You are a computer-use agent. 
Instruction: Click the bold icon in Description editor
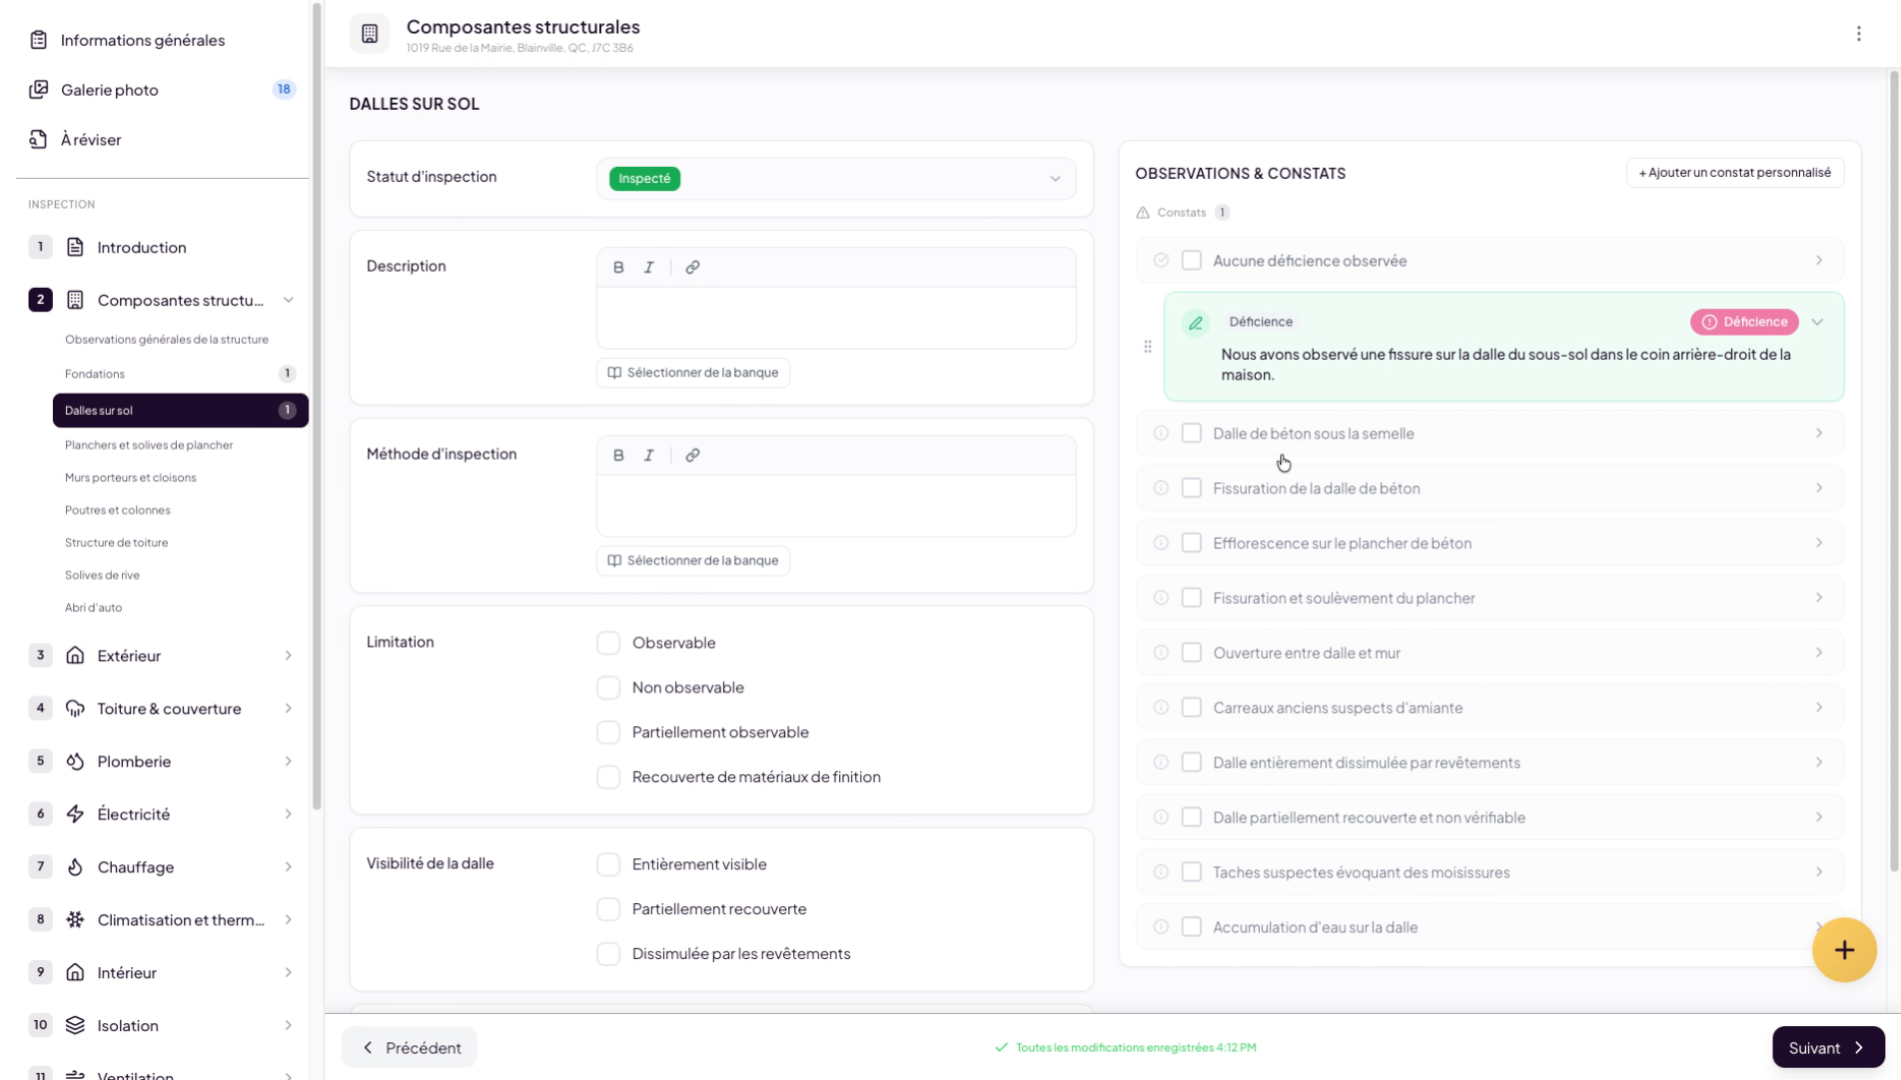click(x=618, y=267)
